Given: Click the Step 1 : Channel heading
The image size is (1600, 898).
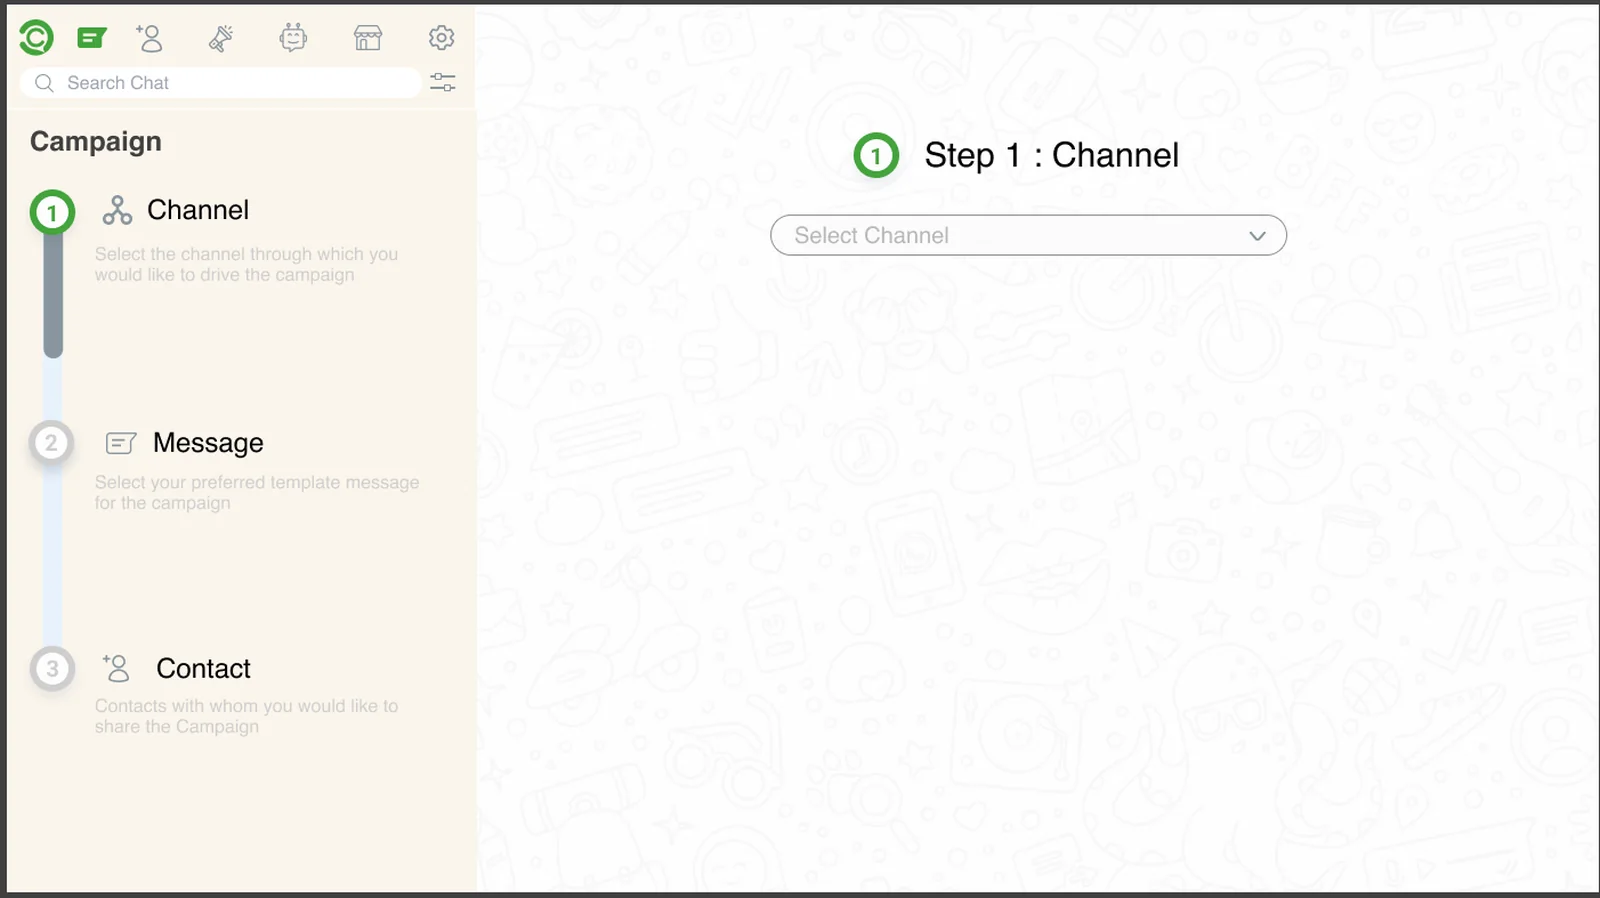Looking at the screenshot, I should coord(1051,155).
